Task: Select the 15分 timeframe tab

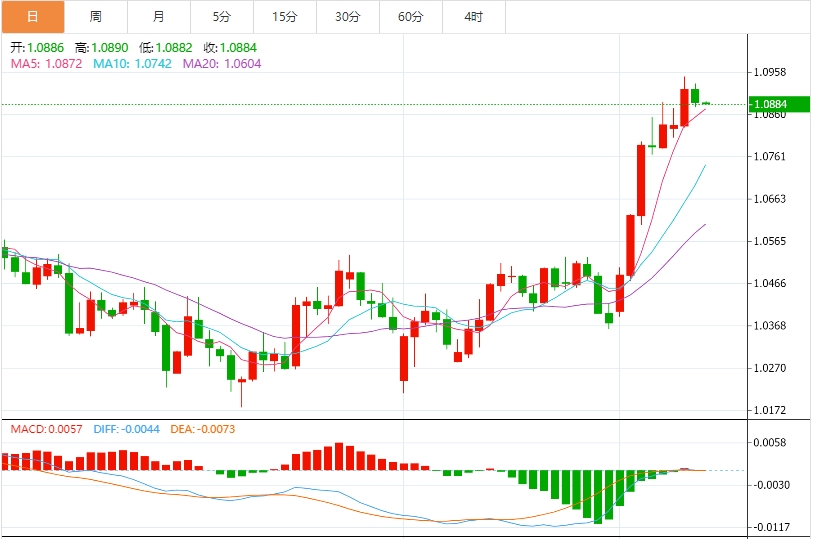Action: point(285,17)
